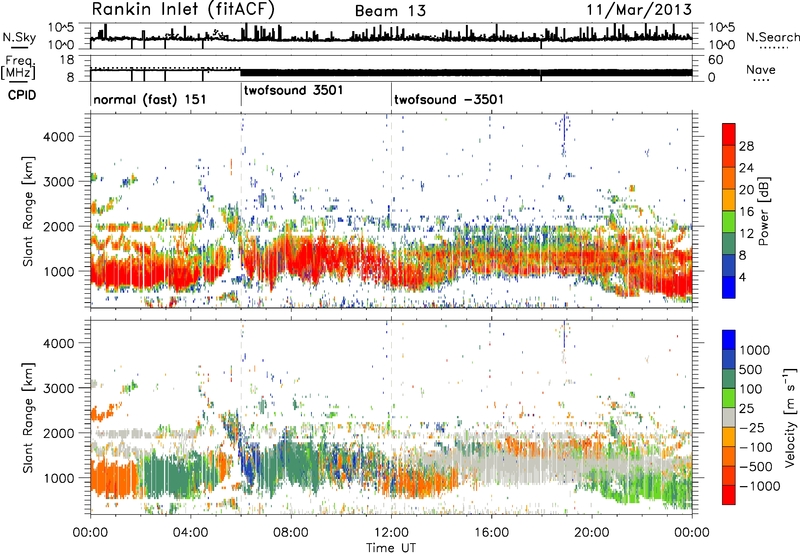Click the '2000' tick on the Power panel
This screenshot has width=800, height=554.
[59, 226]
